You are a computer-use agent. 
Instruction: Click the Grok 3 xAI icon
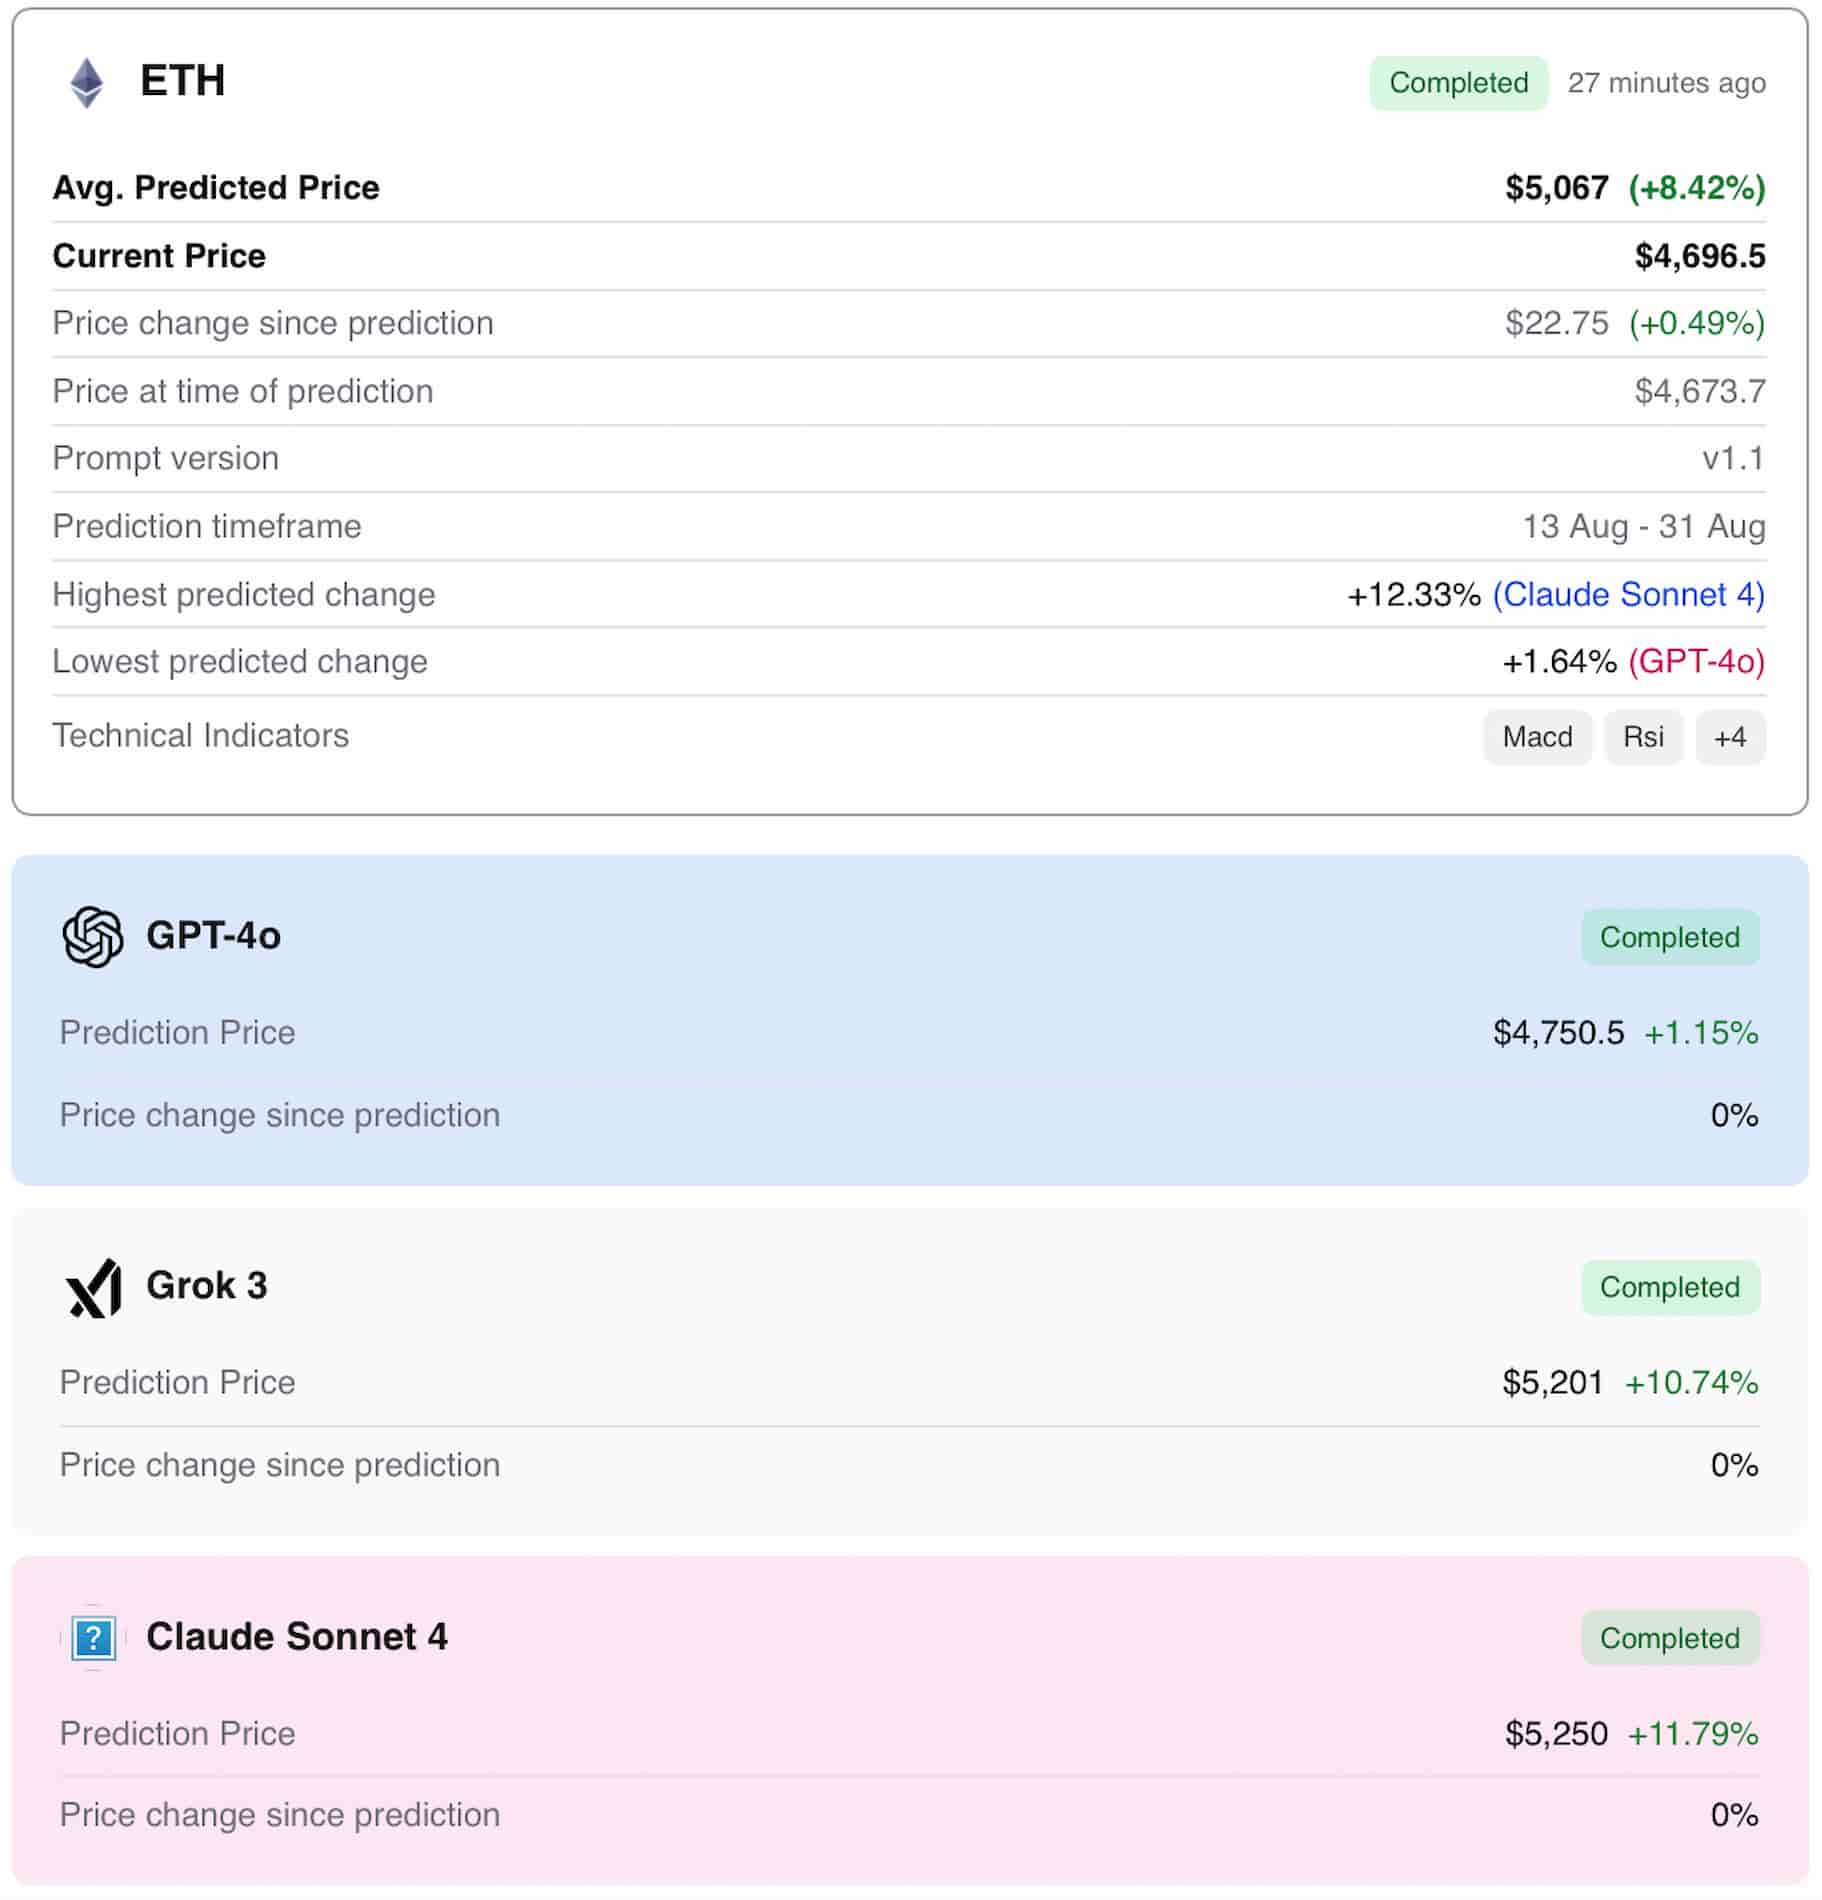93,1287
